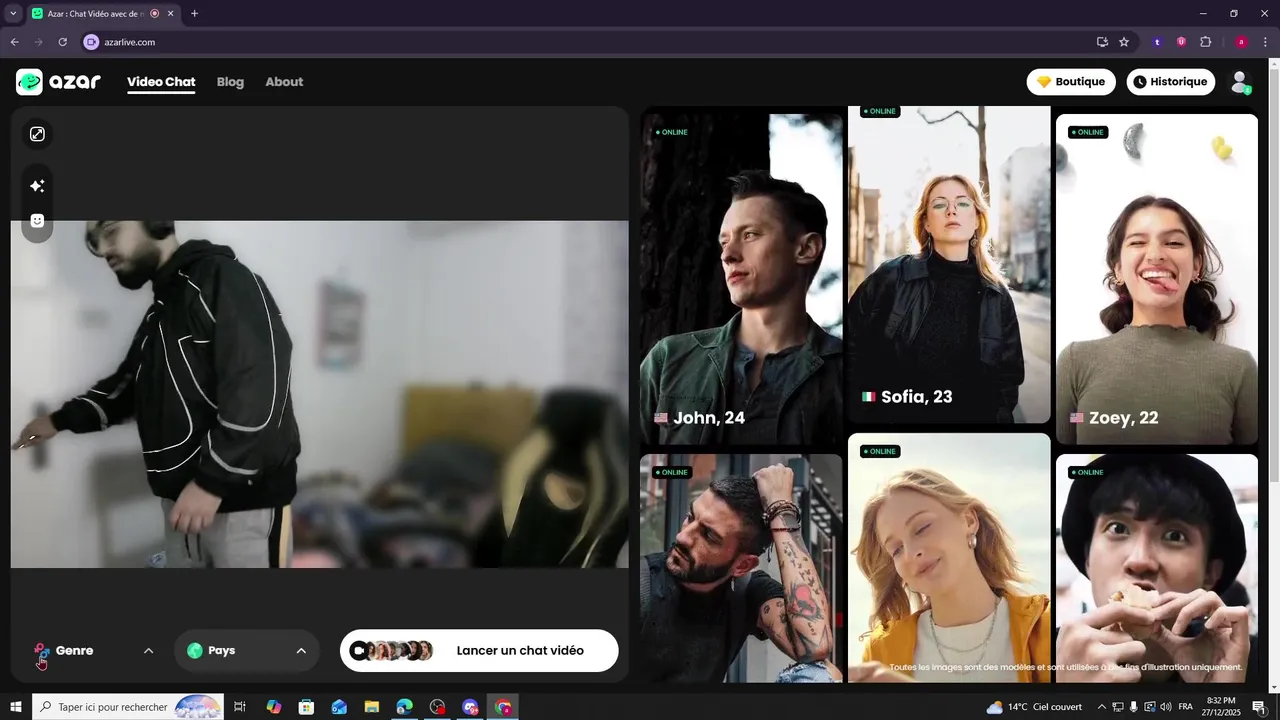
Task: Open a new browser tab
Action: (x=194, y=14)
